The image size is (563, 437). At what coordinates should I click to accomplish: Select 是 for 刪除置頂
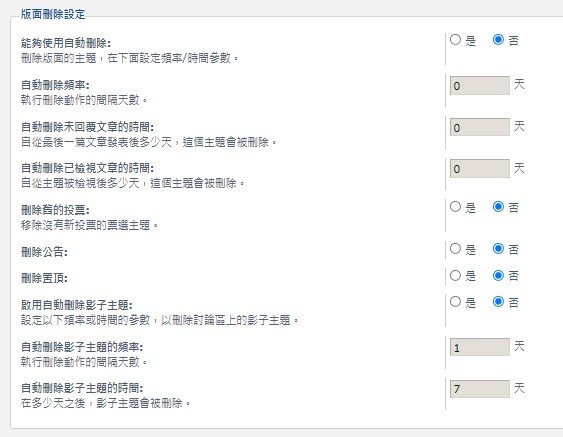[x=455, y=275]
